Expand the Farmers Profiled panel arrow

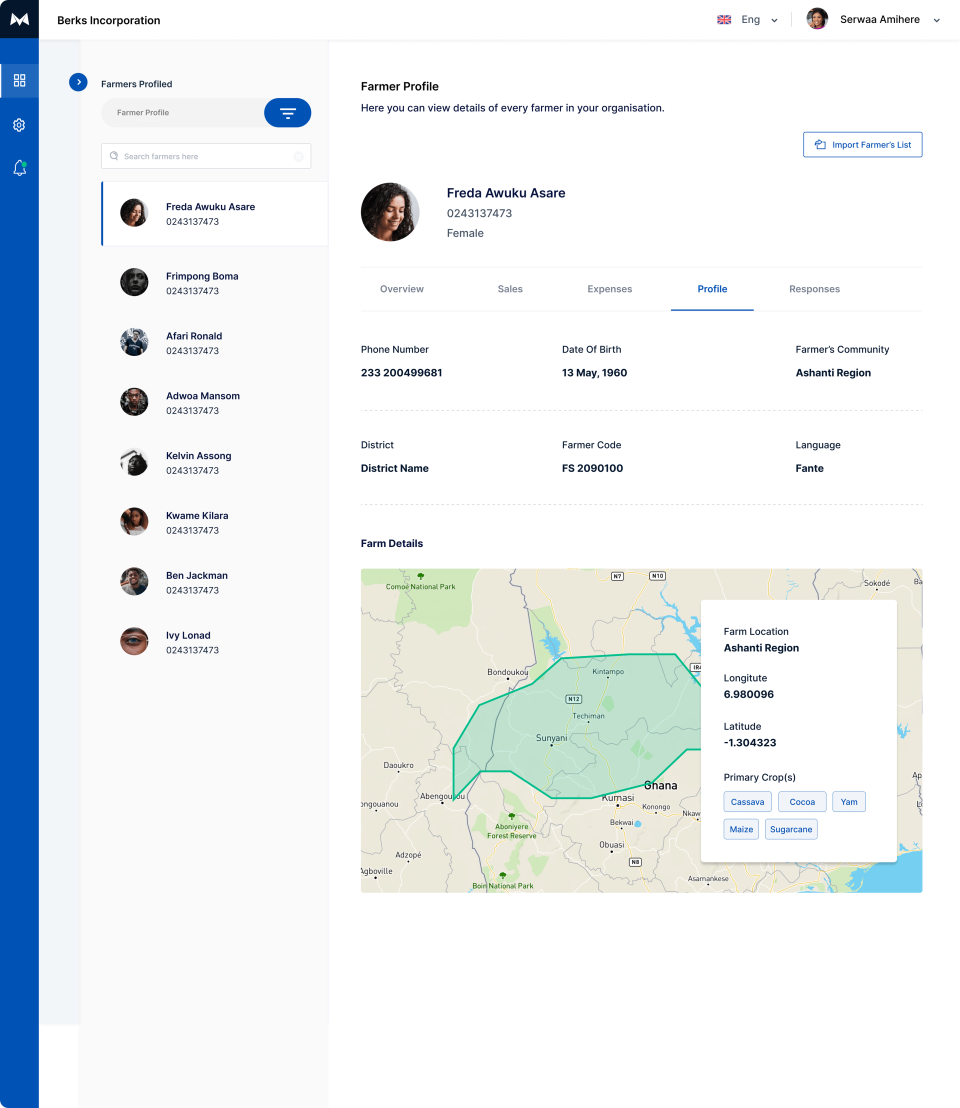coord(78,82)
